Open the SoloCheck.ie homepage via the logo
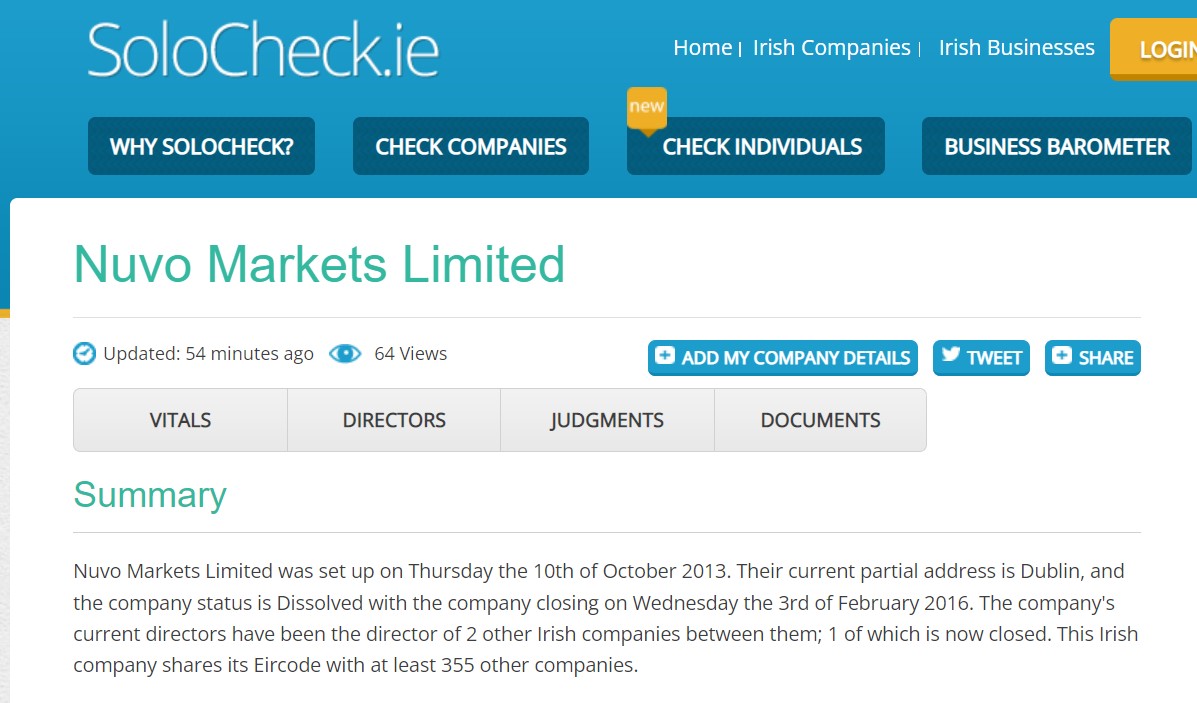Screen dimensions: 1197x703 [x=262, y=47]
